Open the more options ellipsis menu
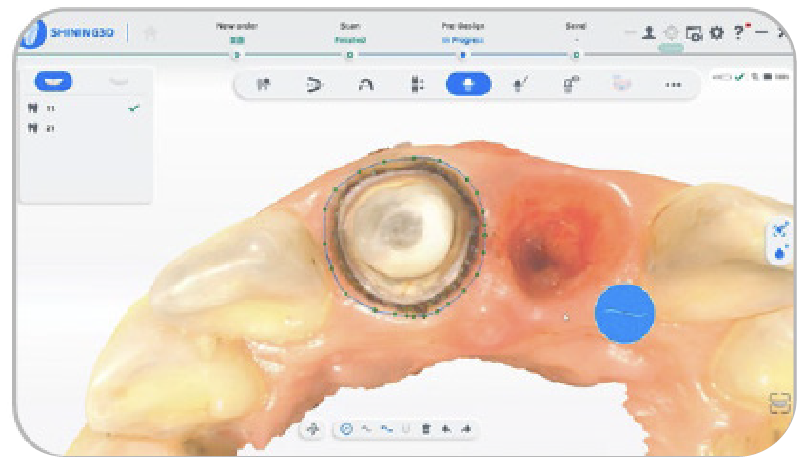This screenshot has width=802, height=462. click(673, 85)
